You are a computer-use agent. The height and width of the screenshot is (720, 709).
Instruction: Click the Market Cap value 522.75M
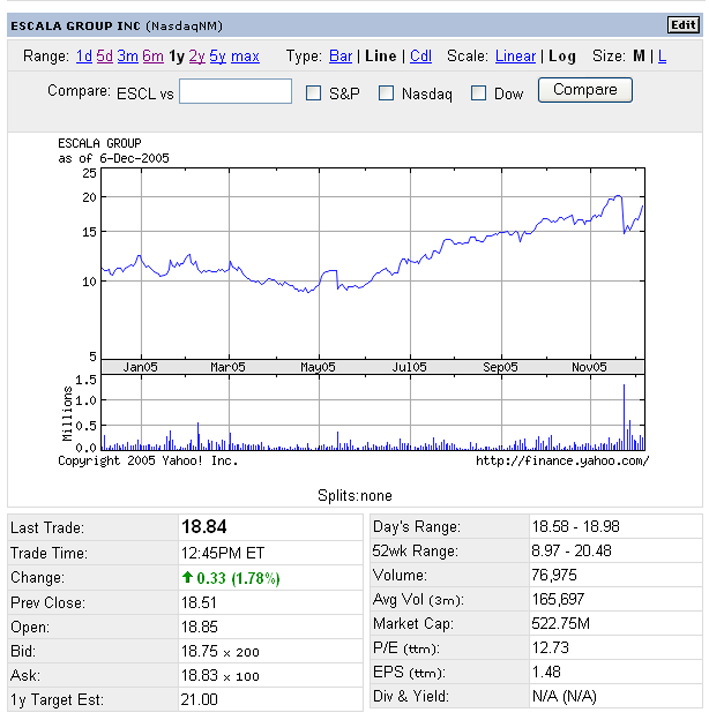point(561,624)
